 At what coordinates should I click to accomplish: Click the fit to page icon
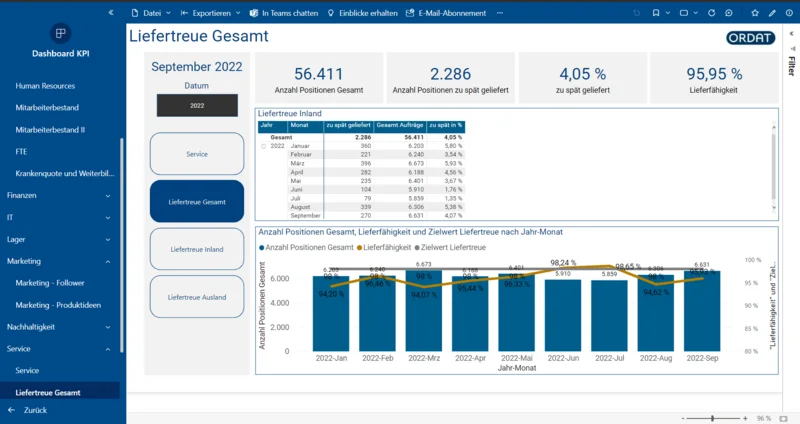[783, 418]
